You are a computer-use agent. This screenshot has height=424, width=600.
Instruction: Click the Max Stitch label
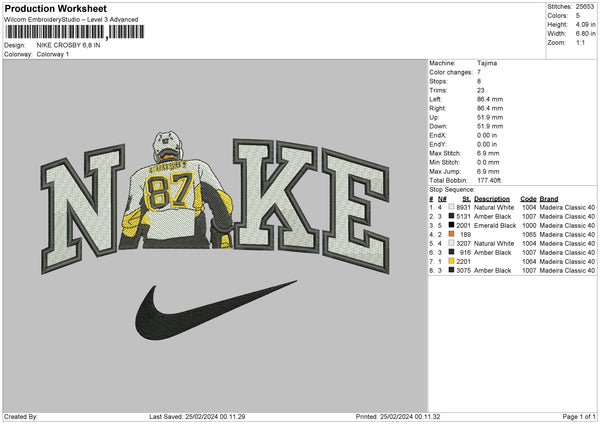(x=445, y=153)
